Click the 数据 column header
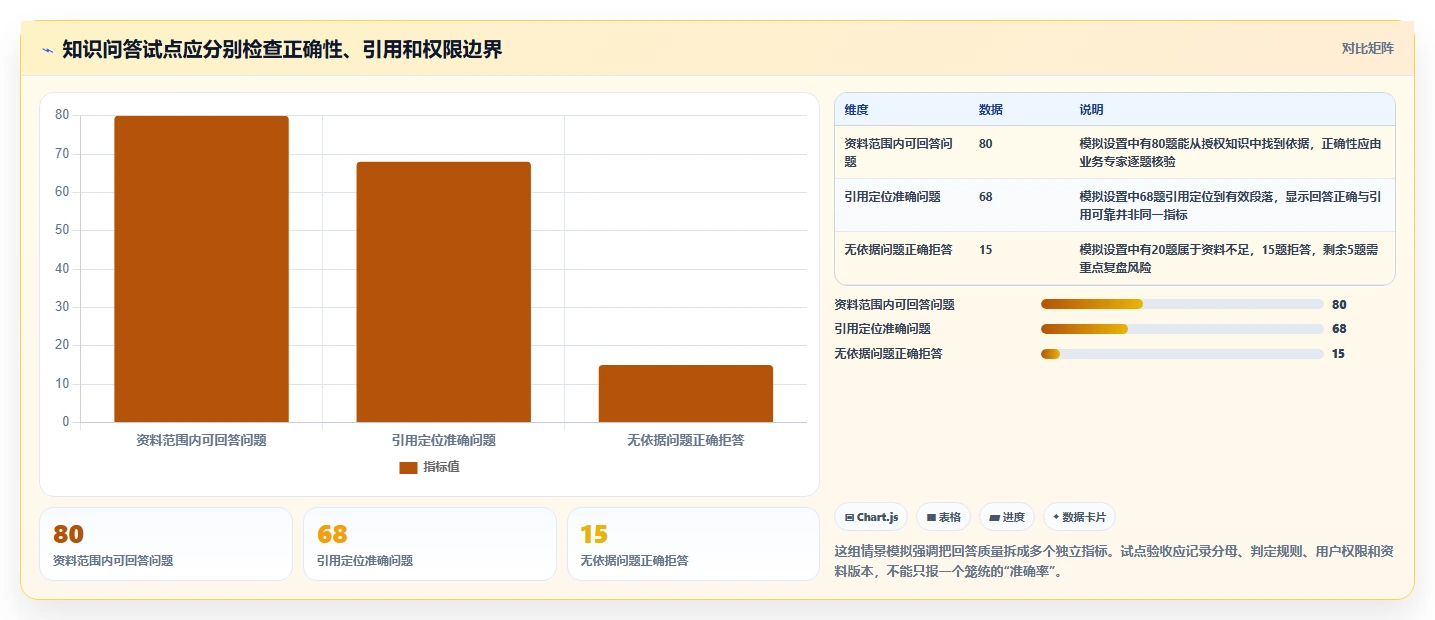Screen dimensions: 1435x620 tap(990, 109)
